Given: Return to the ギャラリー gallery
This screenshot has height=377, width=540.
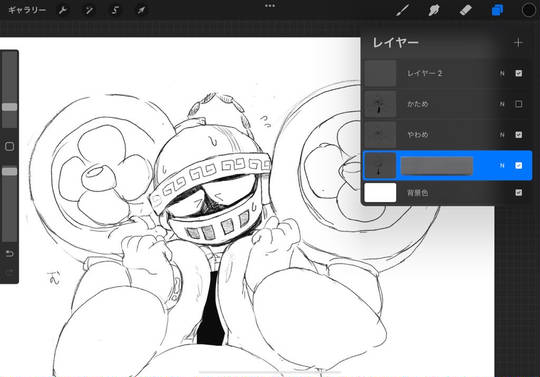Looking at the screenshot, I should [x=27, y=10].
